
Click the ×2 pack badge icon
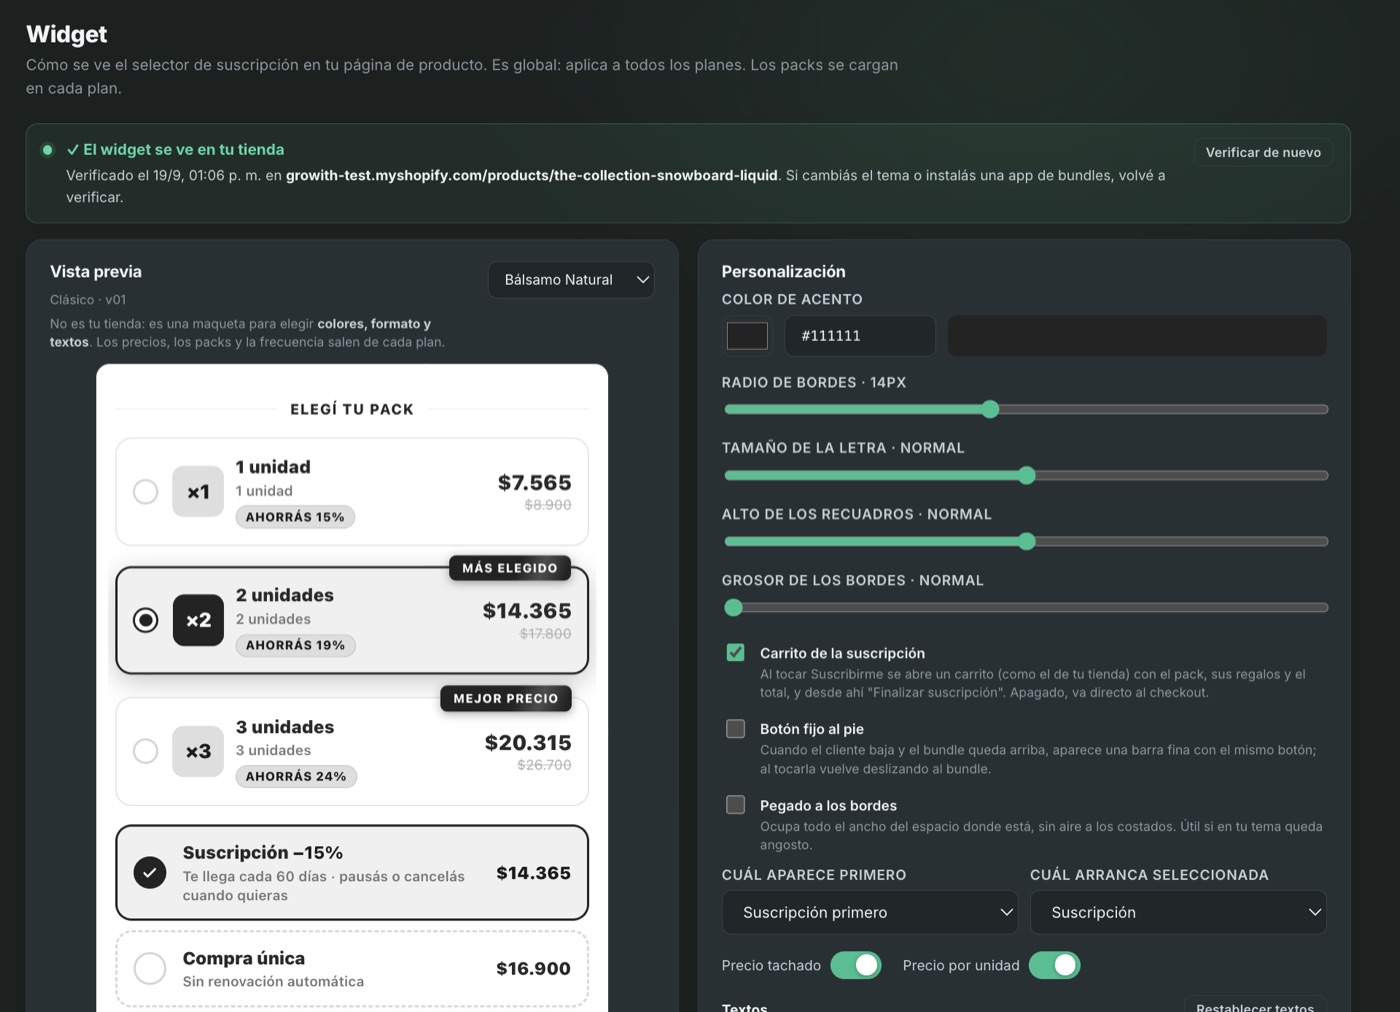(198, 620)
